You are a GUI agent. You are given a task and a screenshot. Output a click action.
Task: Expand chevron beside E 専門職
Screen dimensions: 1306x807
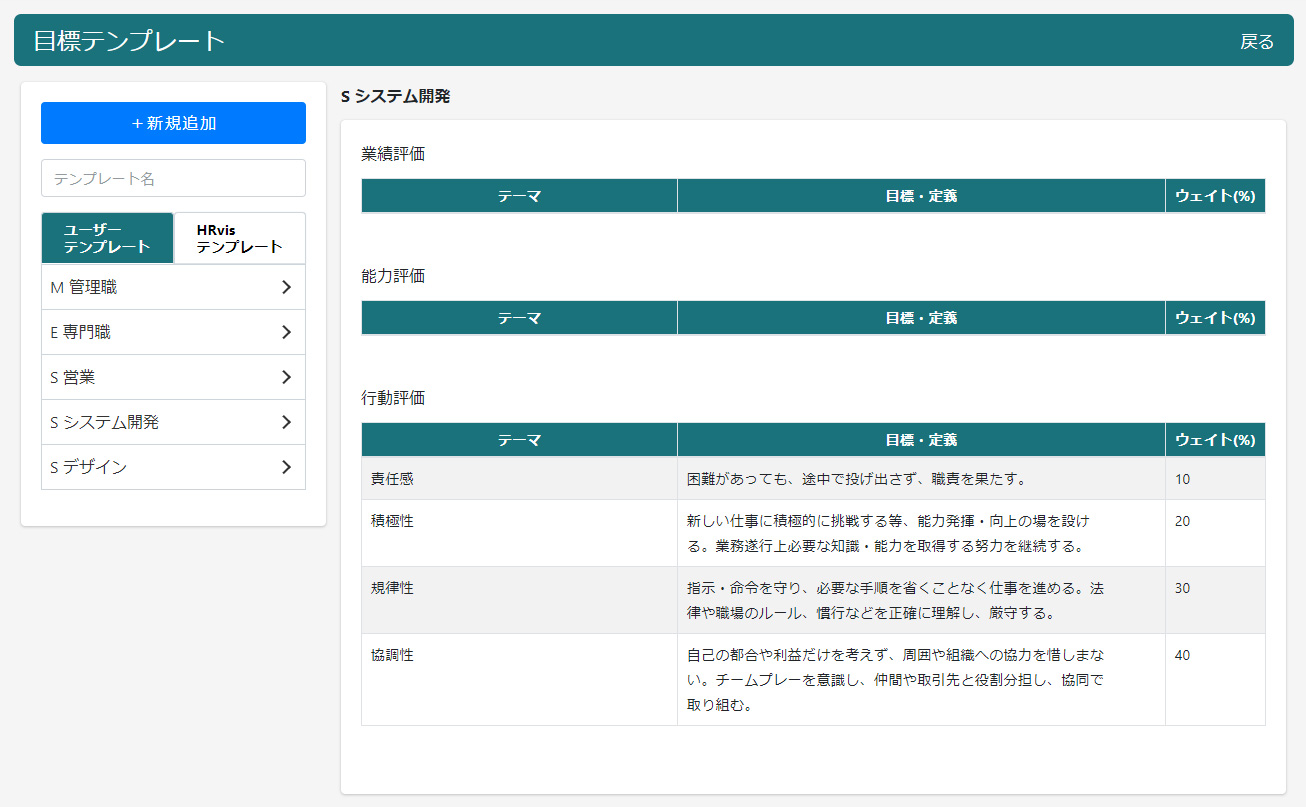click(x=286, y=332)
